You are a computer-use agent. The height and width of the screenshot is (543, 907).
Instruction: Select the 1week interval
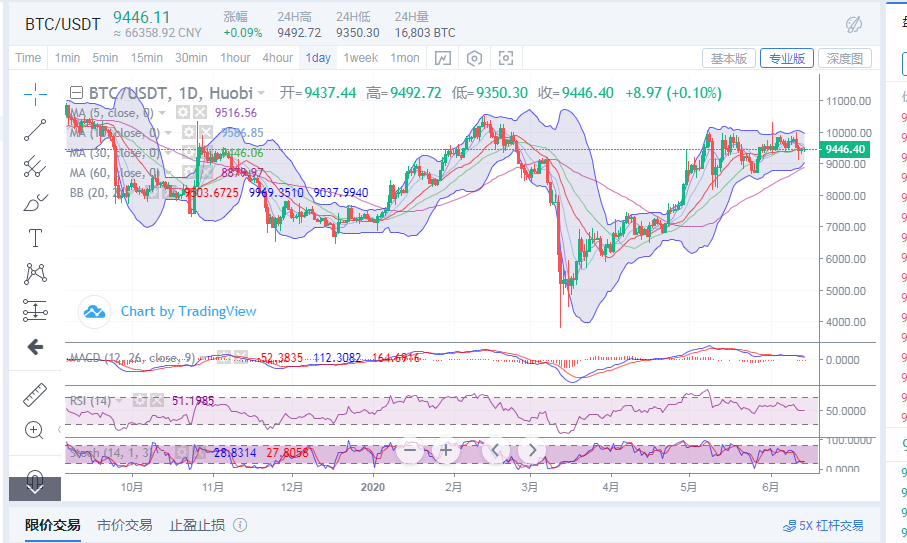[x=360, y=58]
